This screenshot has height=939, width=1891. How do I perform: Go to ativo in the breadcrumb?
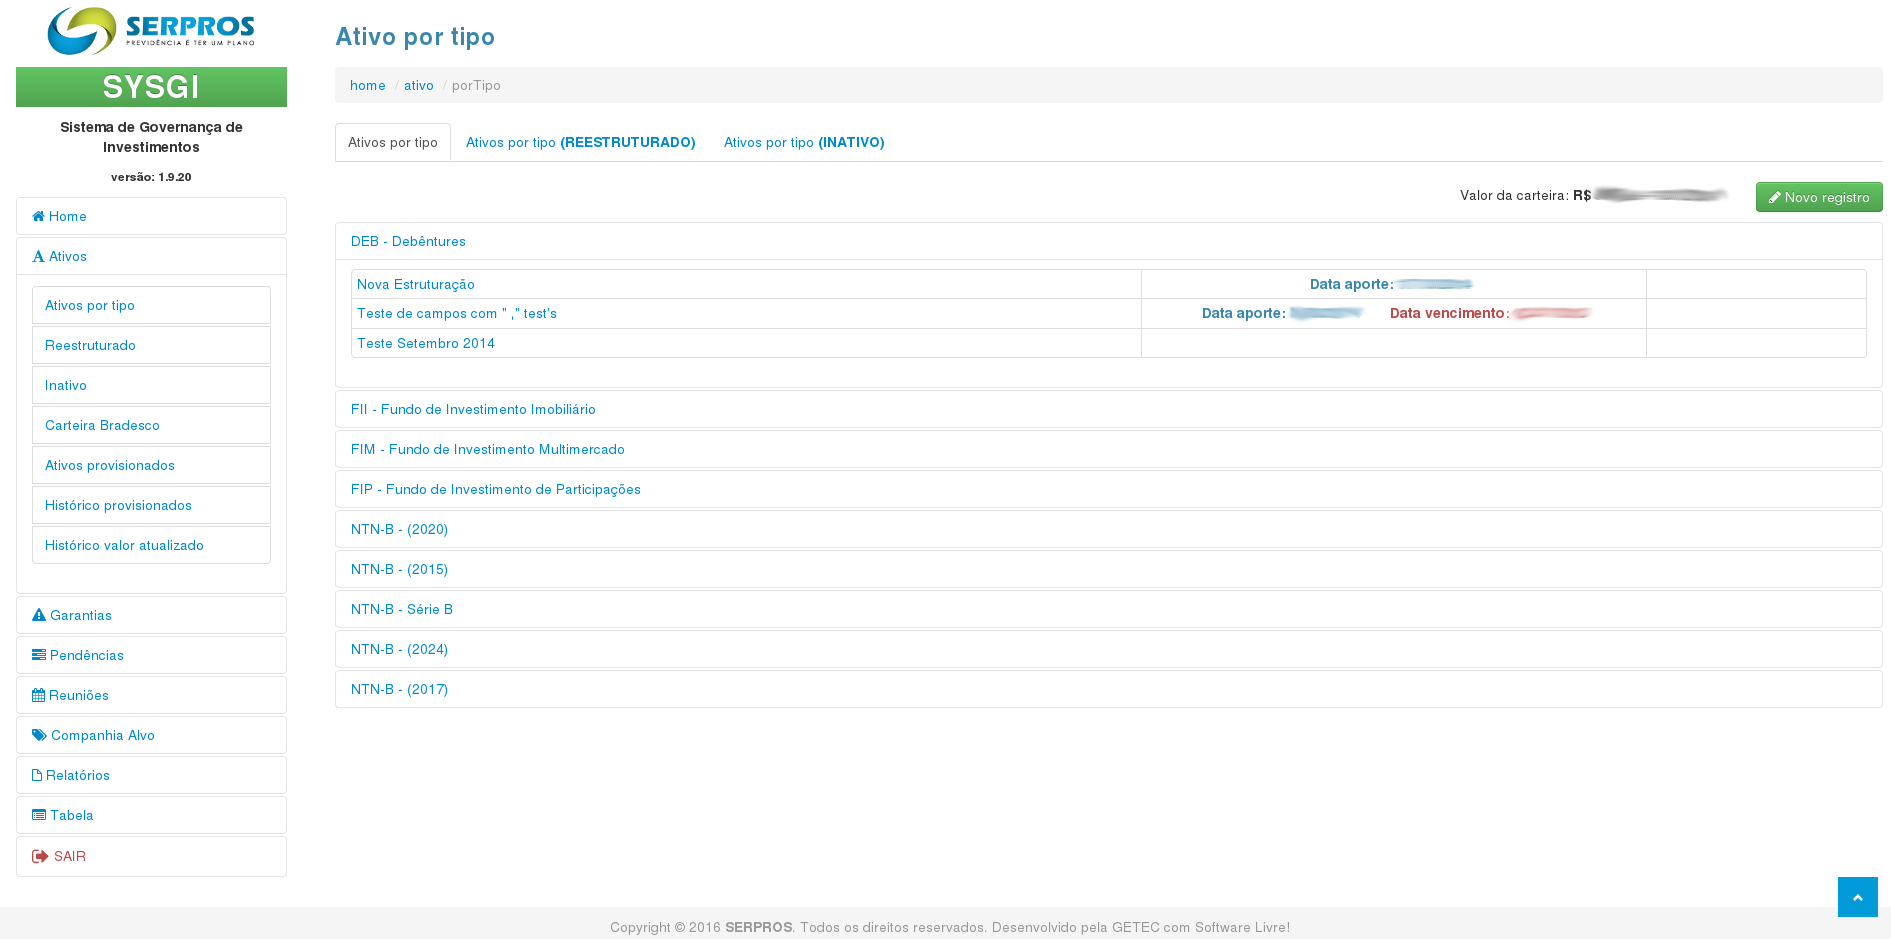pyautogui.click(x=418, y=85)
